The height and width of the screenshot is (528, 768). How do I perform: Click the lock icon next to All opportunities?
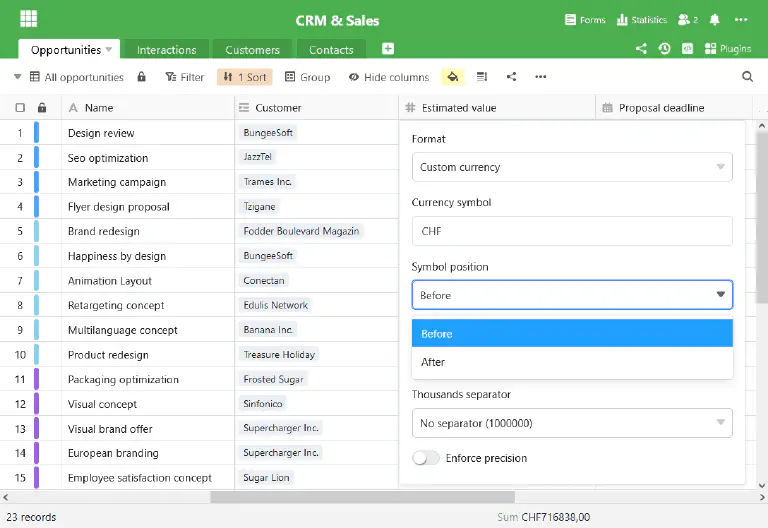tap(142, 76)
